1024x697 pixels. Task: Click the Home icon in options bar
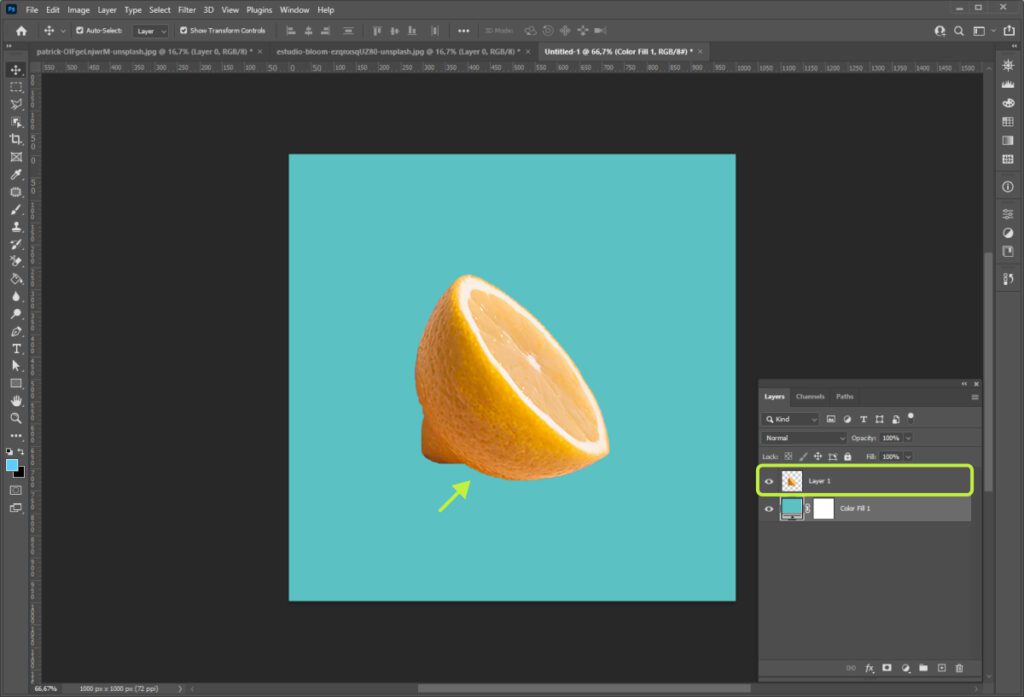(x=21, y=31)
